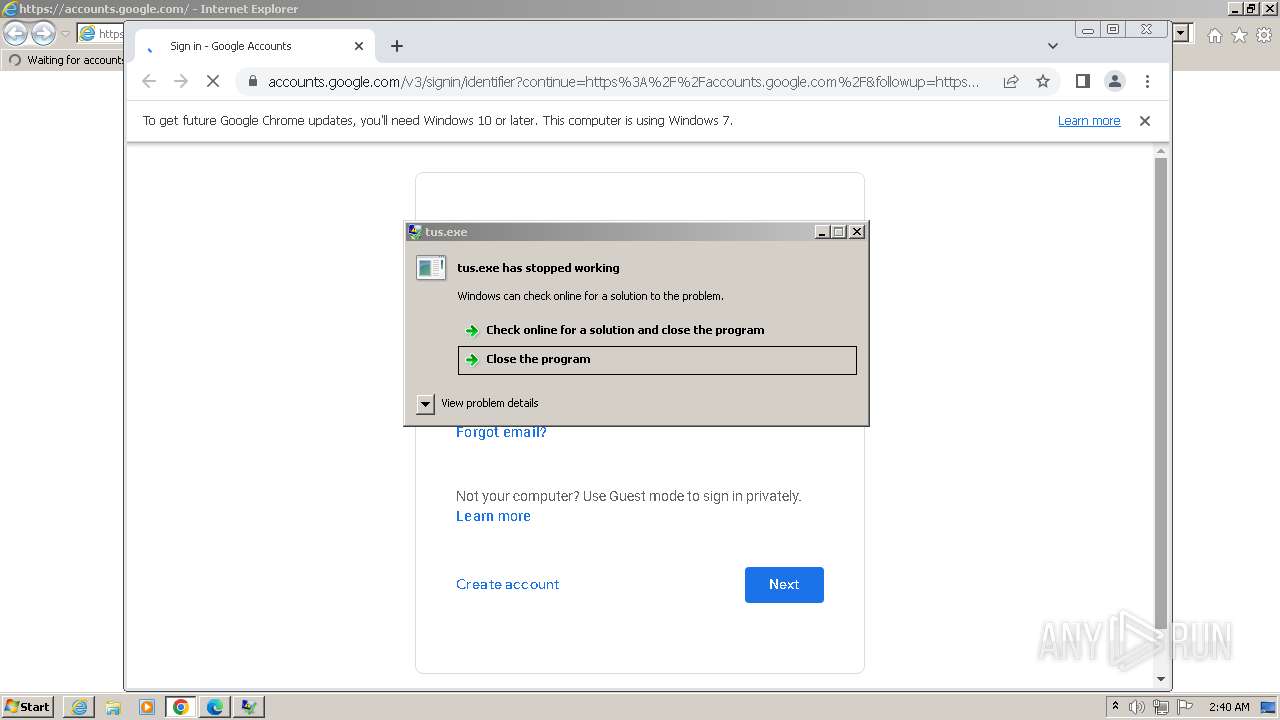Select the IE Waiting for accounts tab
The image size is (1280, 720).
pos(64,60)
